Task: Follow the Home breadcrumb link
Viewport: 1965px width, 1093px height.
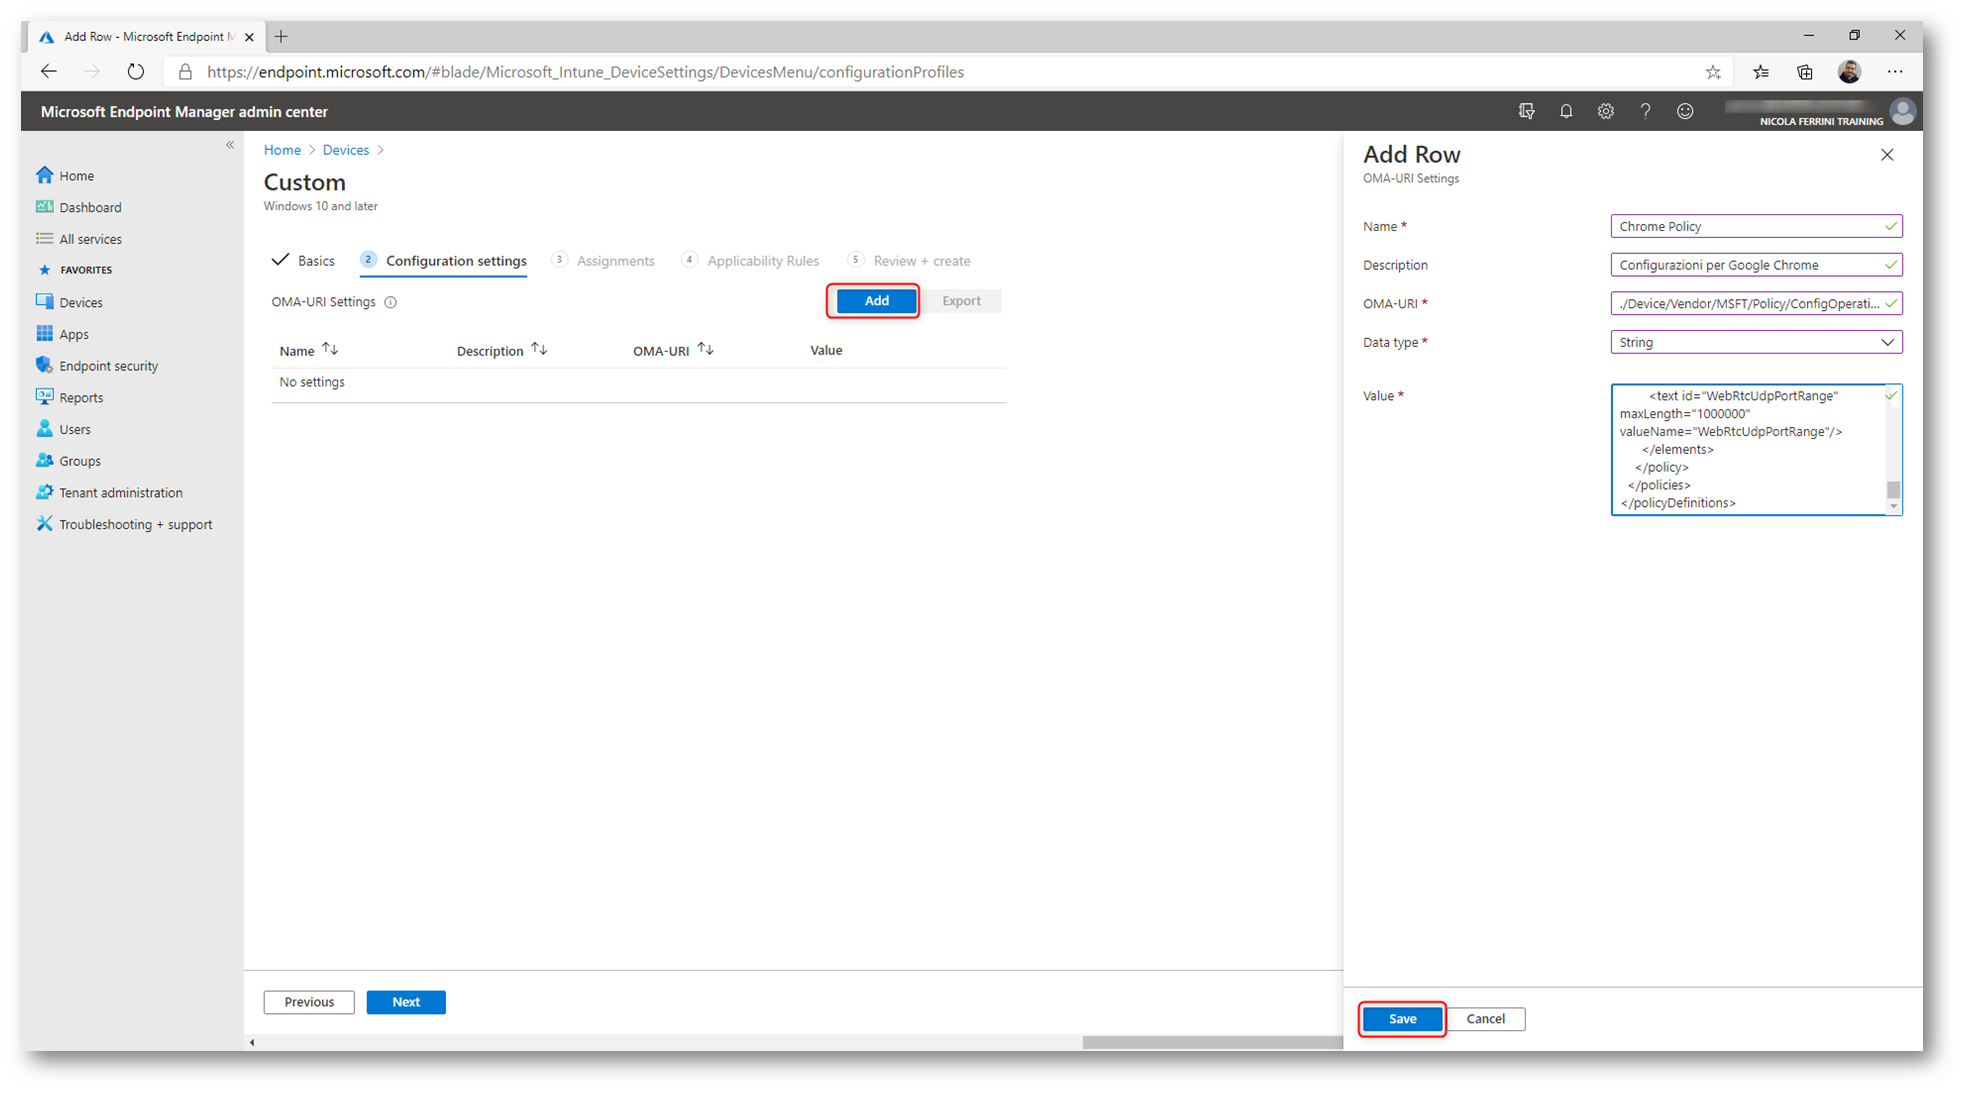Action: (282, 150)
